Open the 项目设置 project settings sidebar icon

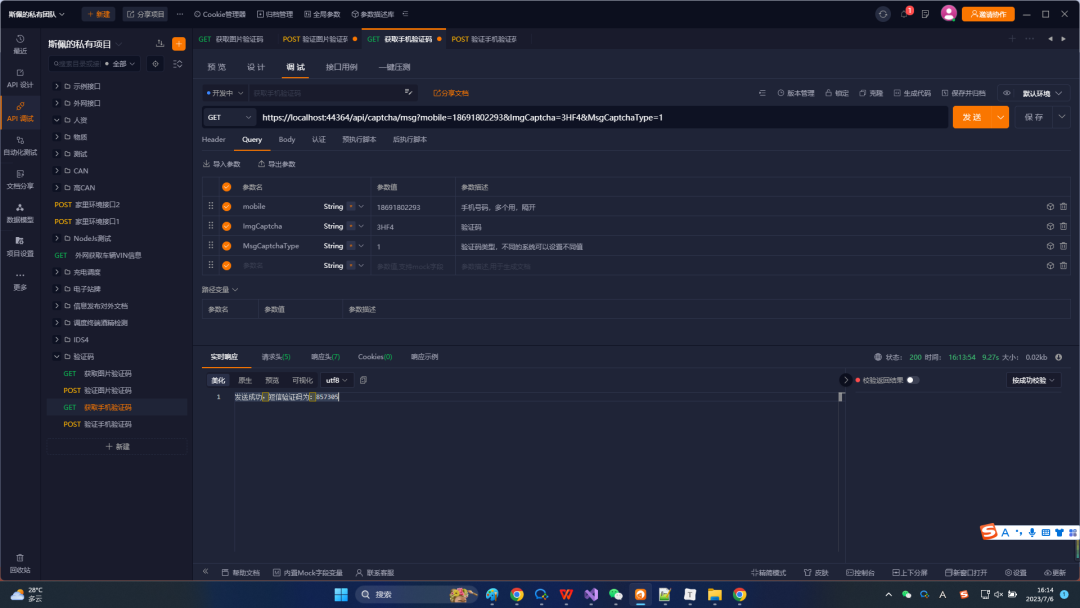pyautogui.click(x=20, y=247)
